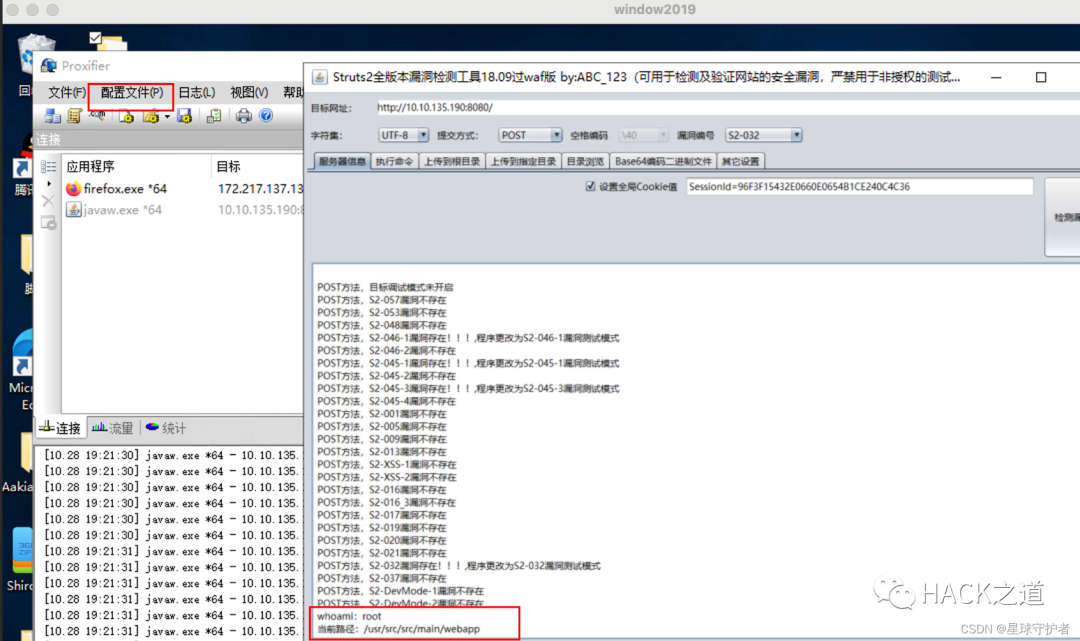
Task: Click the whoami: root output line
Action: tap(349, 616)
